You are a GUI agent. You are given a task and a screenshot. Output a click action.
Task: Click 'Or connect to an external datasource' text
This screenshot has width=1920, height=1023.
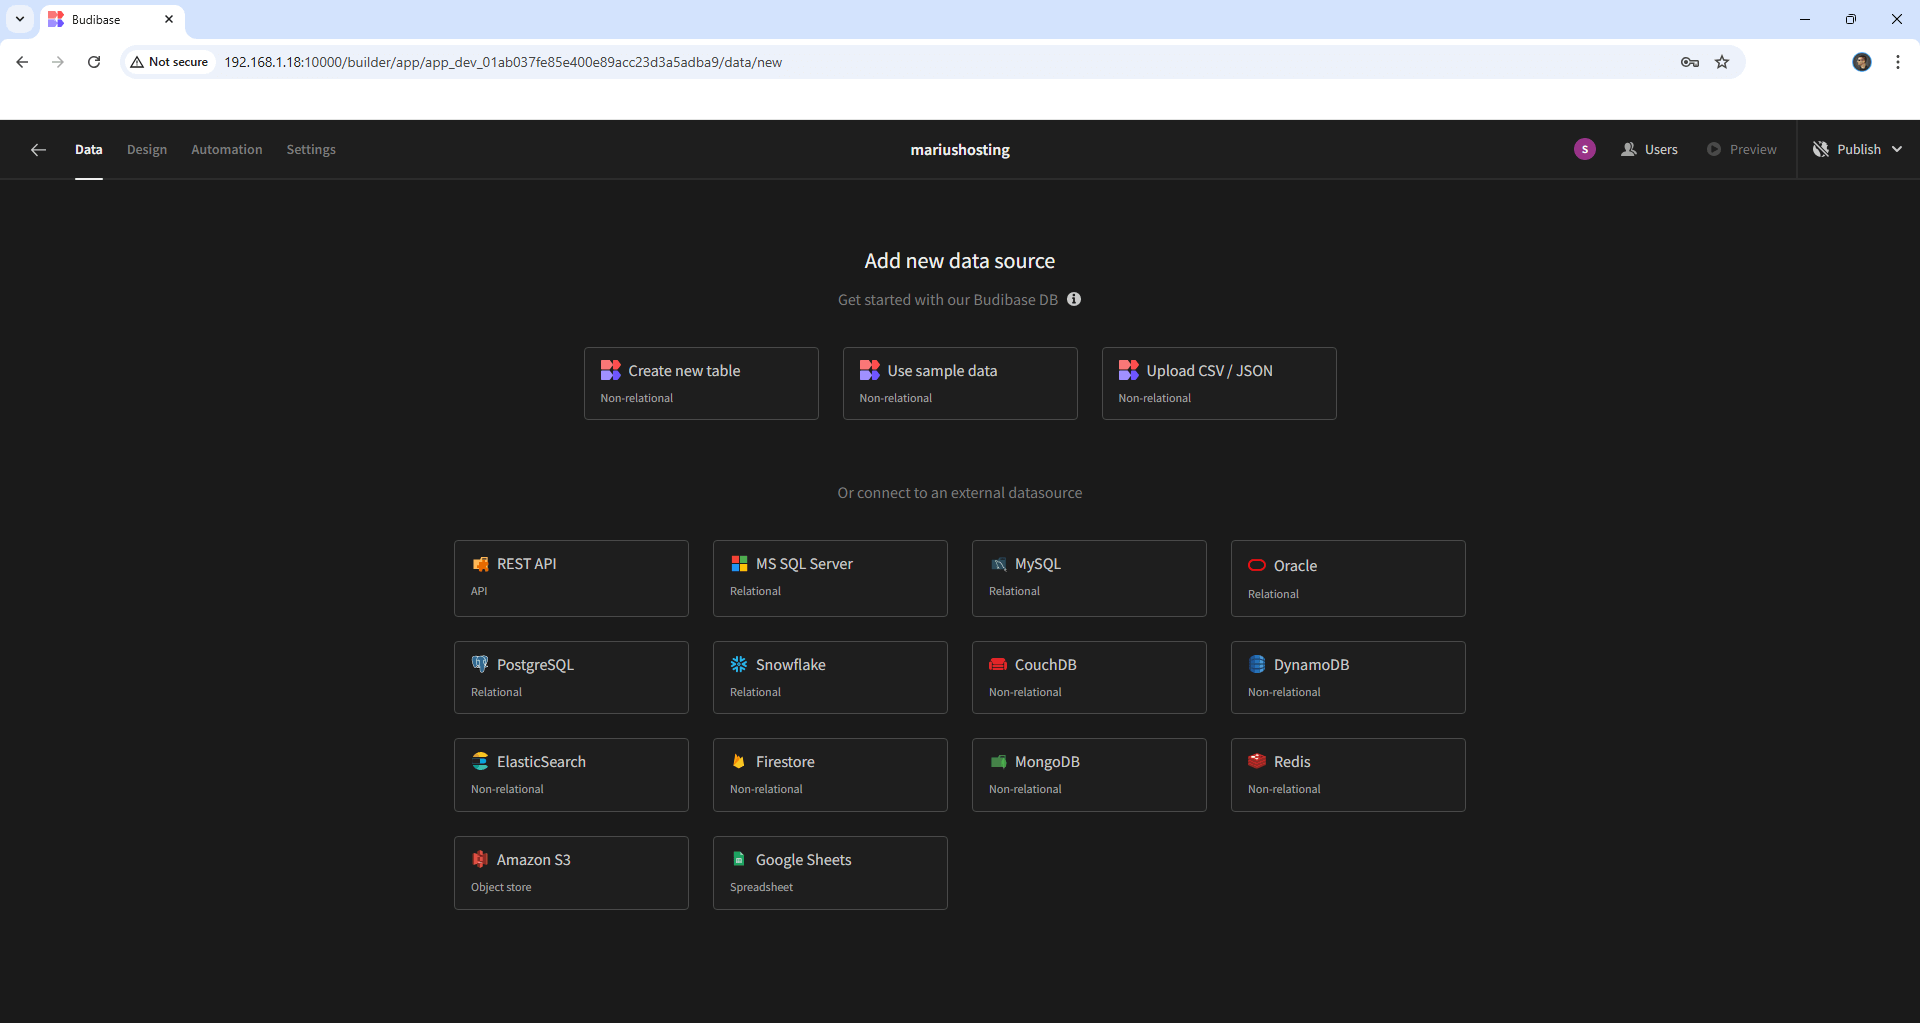click(x=960, y=493)
